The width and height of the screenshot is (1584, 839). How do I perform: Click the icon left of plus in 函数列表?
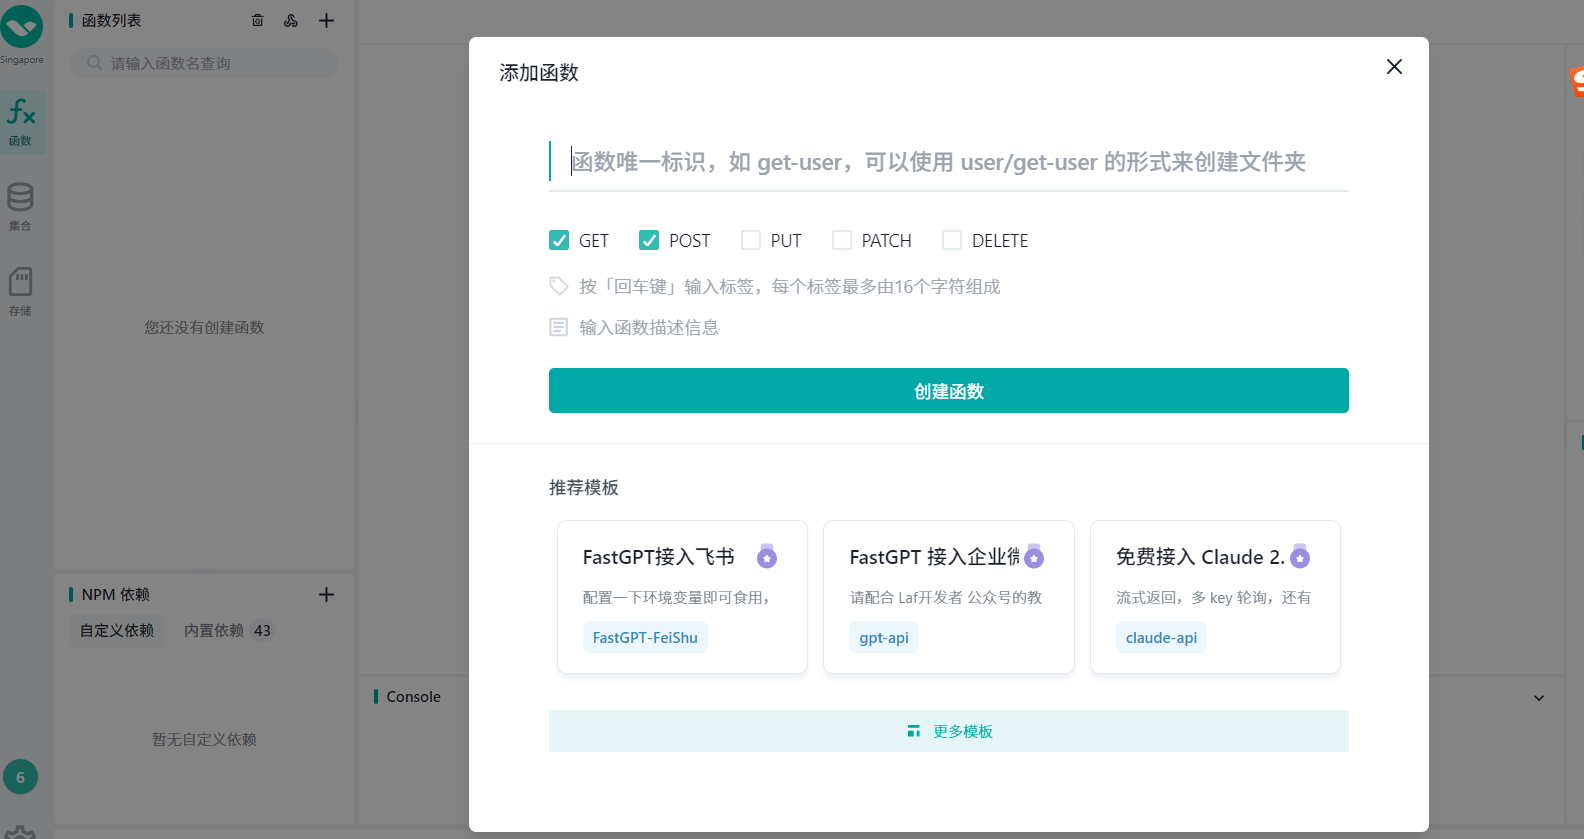tap(291, 20)
